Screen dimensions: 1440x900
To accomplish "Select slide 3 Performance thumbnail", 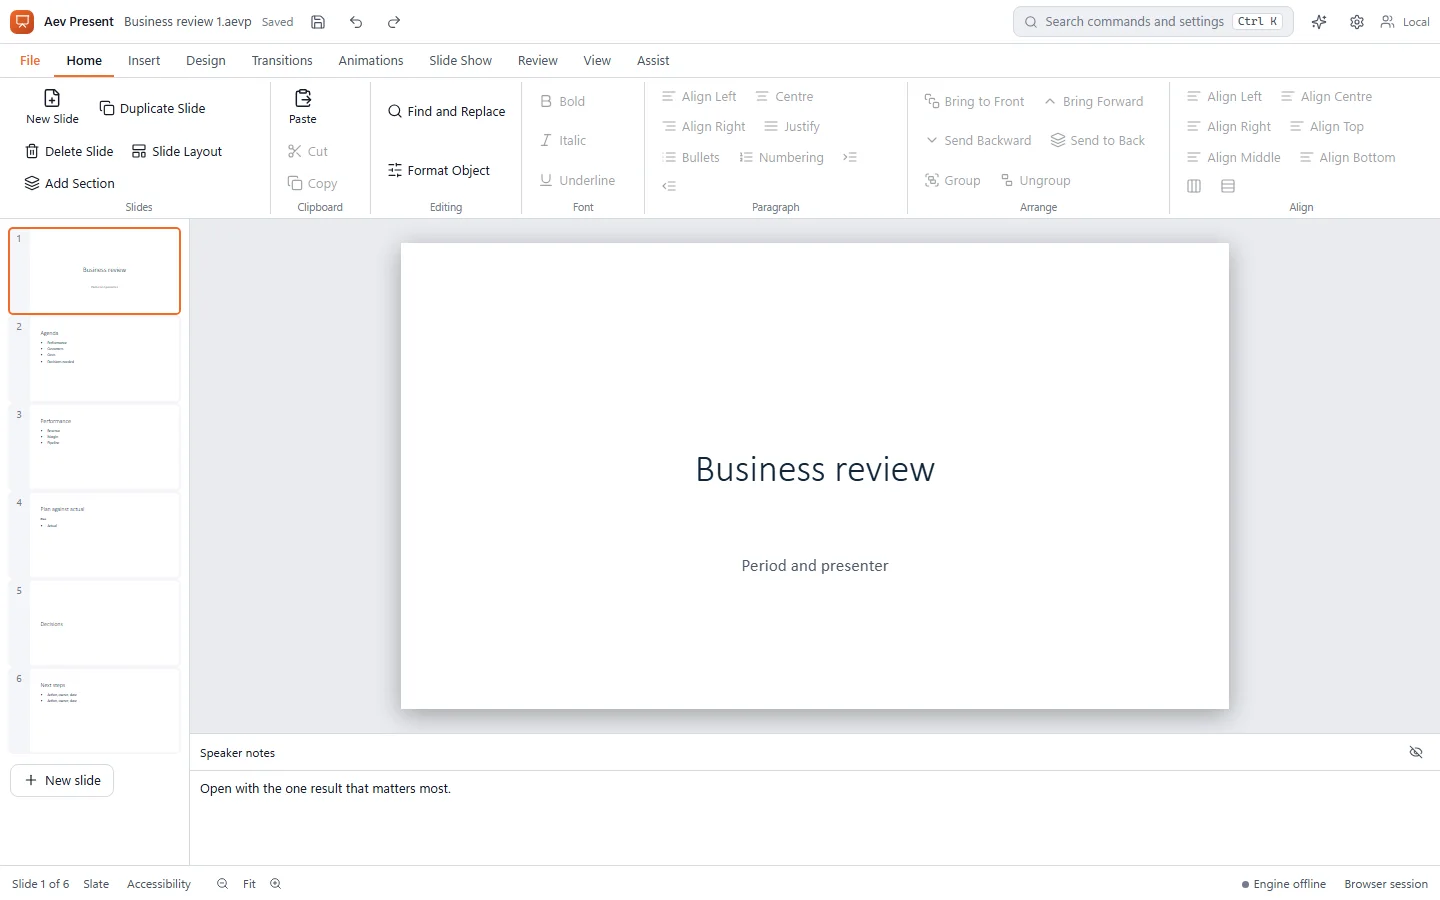I will 95,447.
